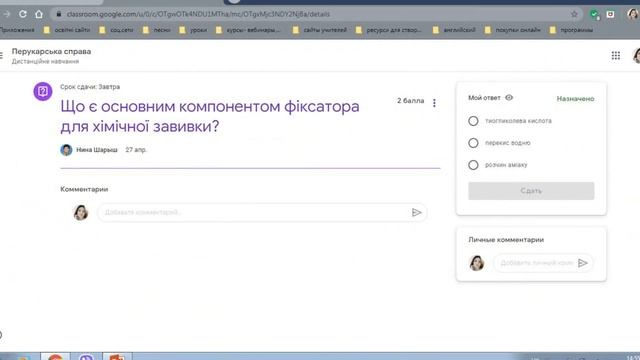
Task: Open the extension icon next to the shield
Action: (x=610, y=14)
